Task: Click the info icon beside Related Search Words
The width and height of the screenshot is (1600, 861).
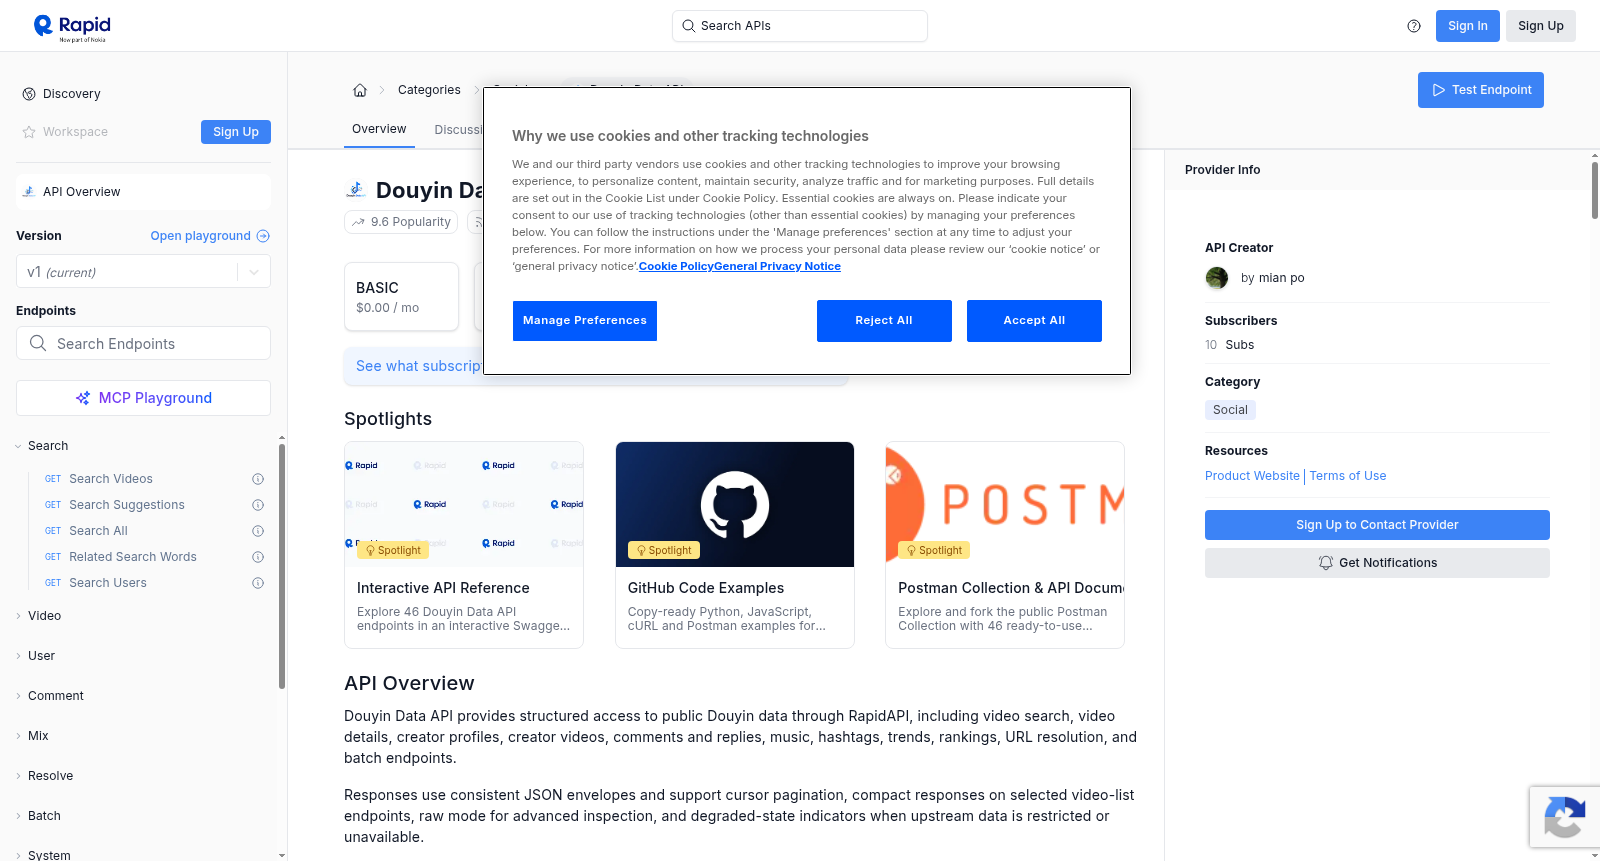Action: (258, 557)
